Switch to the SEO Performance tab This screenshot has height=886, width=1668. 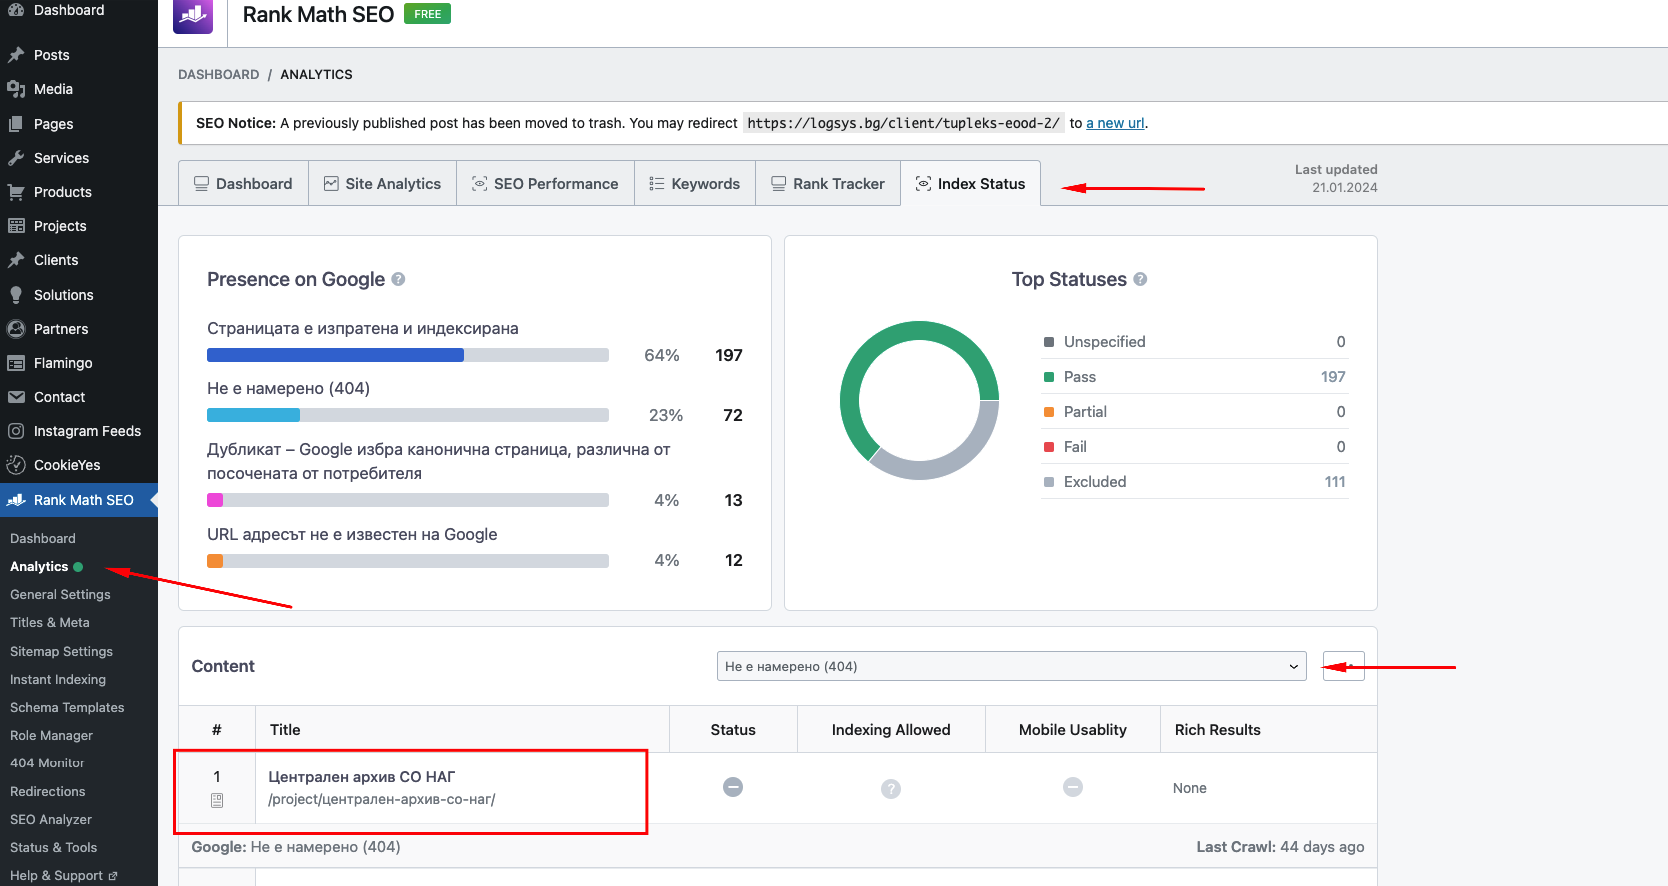[x=545, y=184]
